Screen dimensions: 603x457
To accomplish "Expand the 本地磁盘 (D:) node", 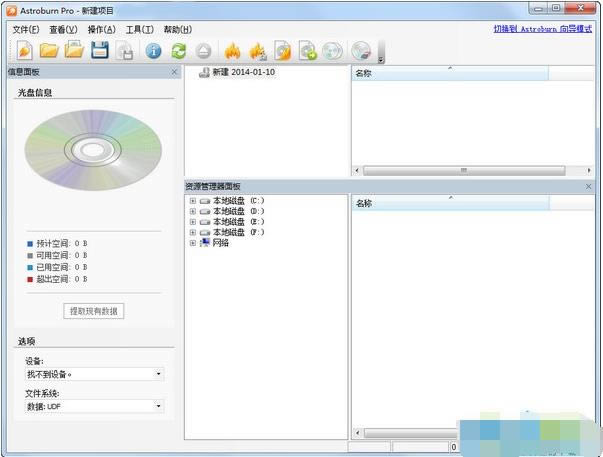I will point(193,211).
